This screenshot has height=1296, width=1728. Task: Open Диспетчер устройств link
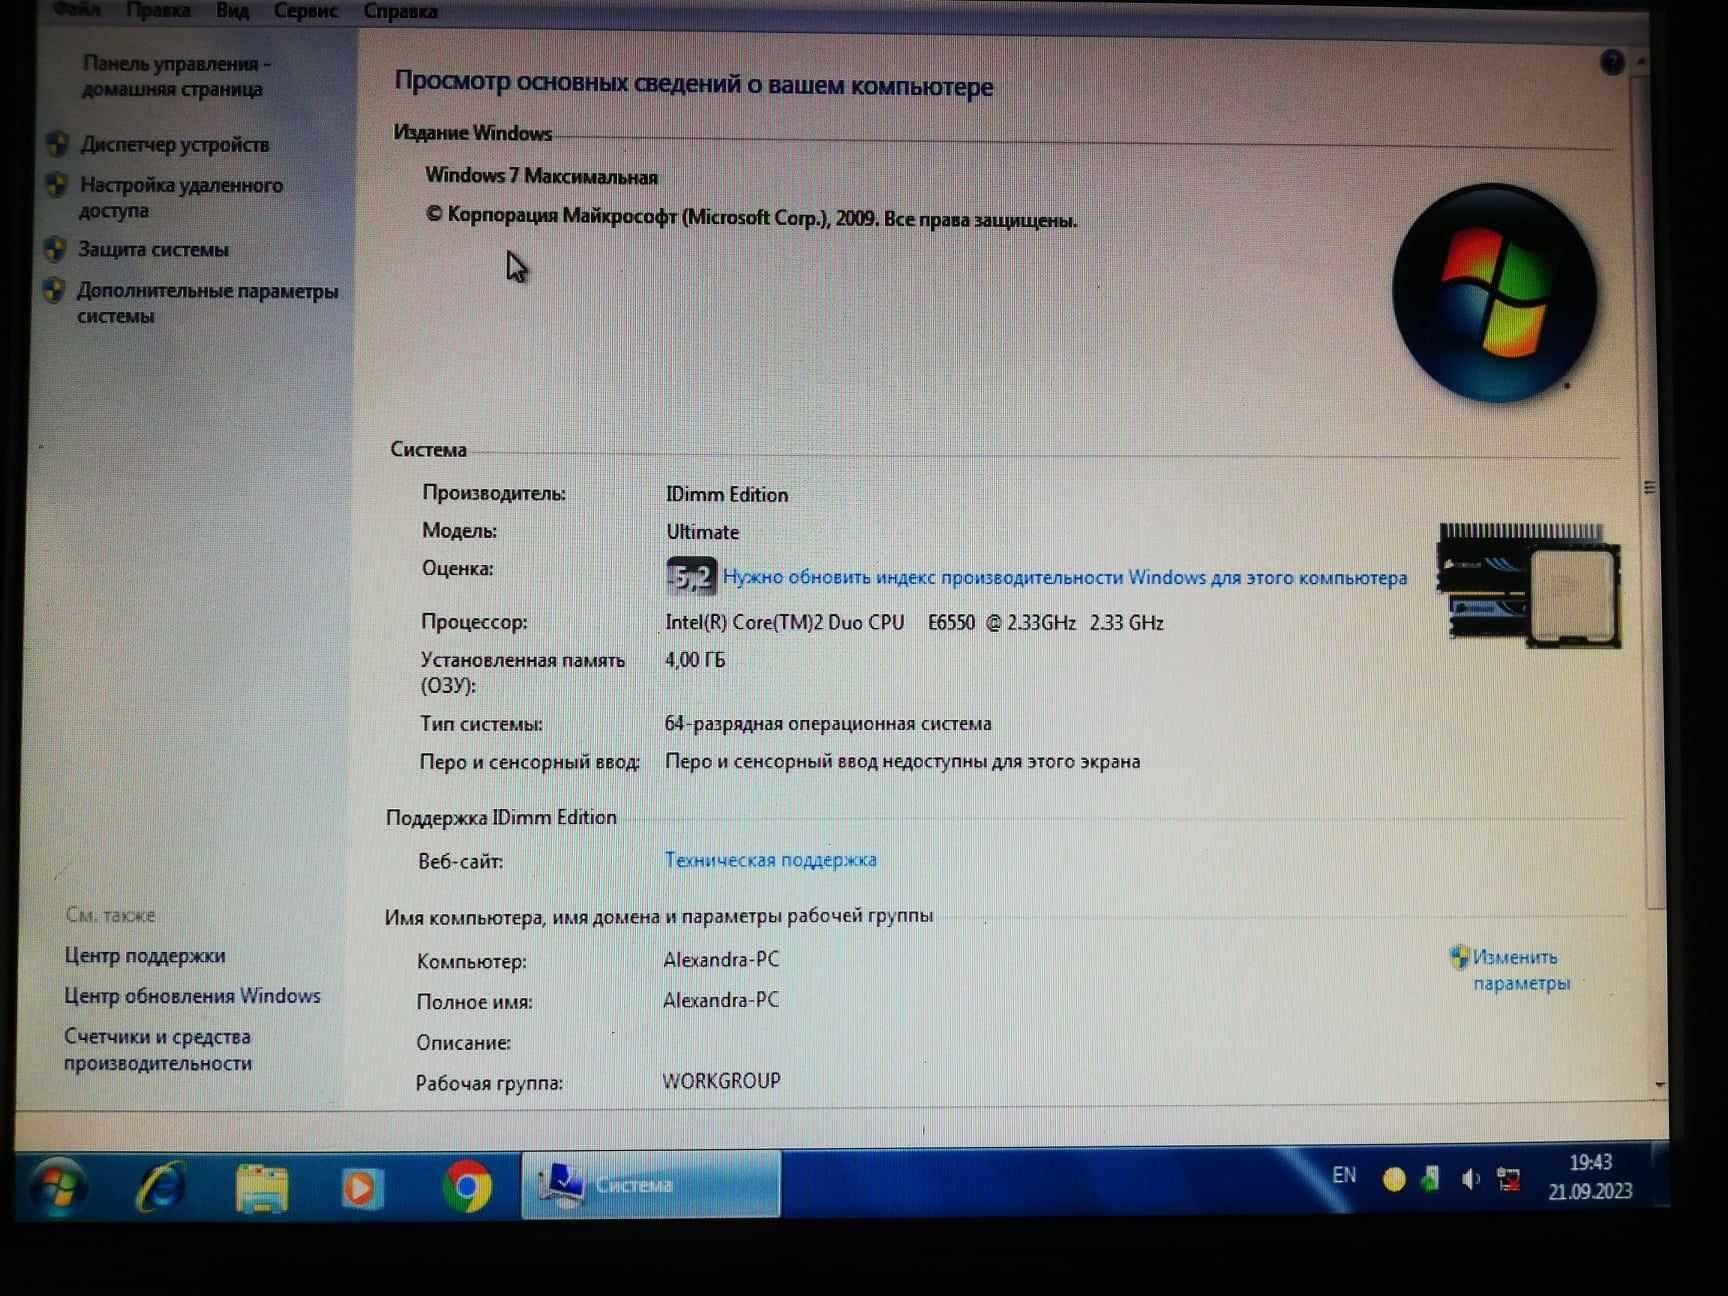coord(174,144)
